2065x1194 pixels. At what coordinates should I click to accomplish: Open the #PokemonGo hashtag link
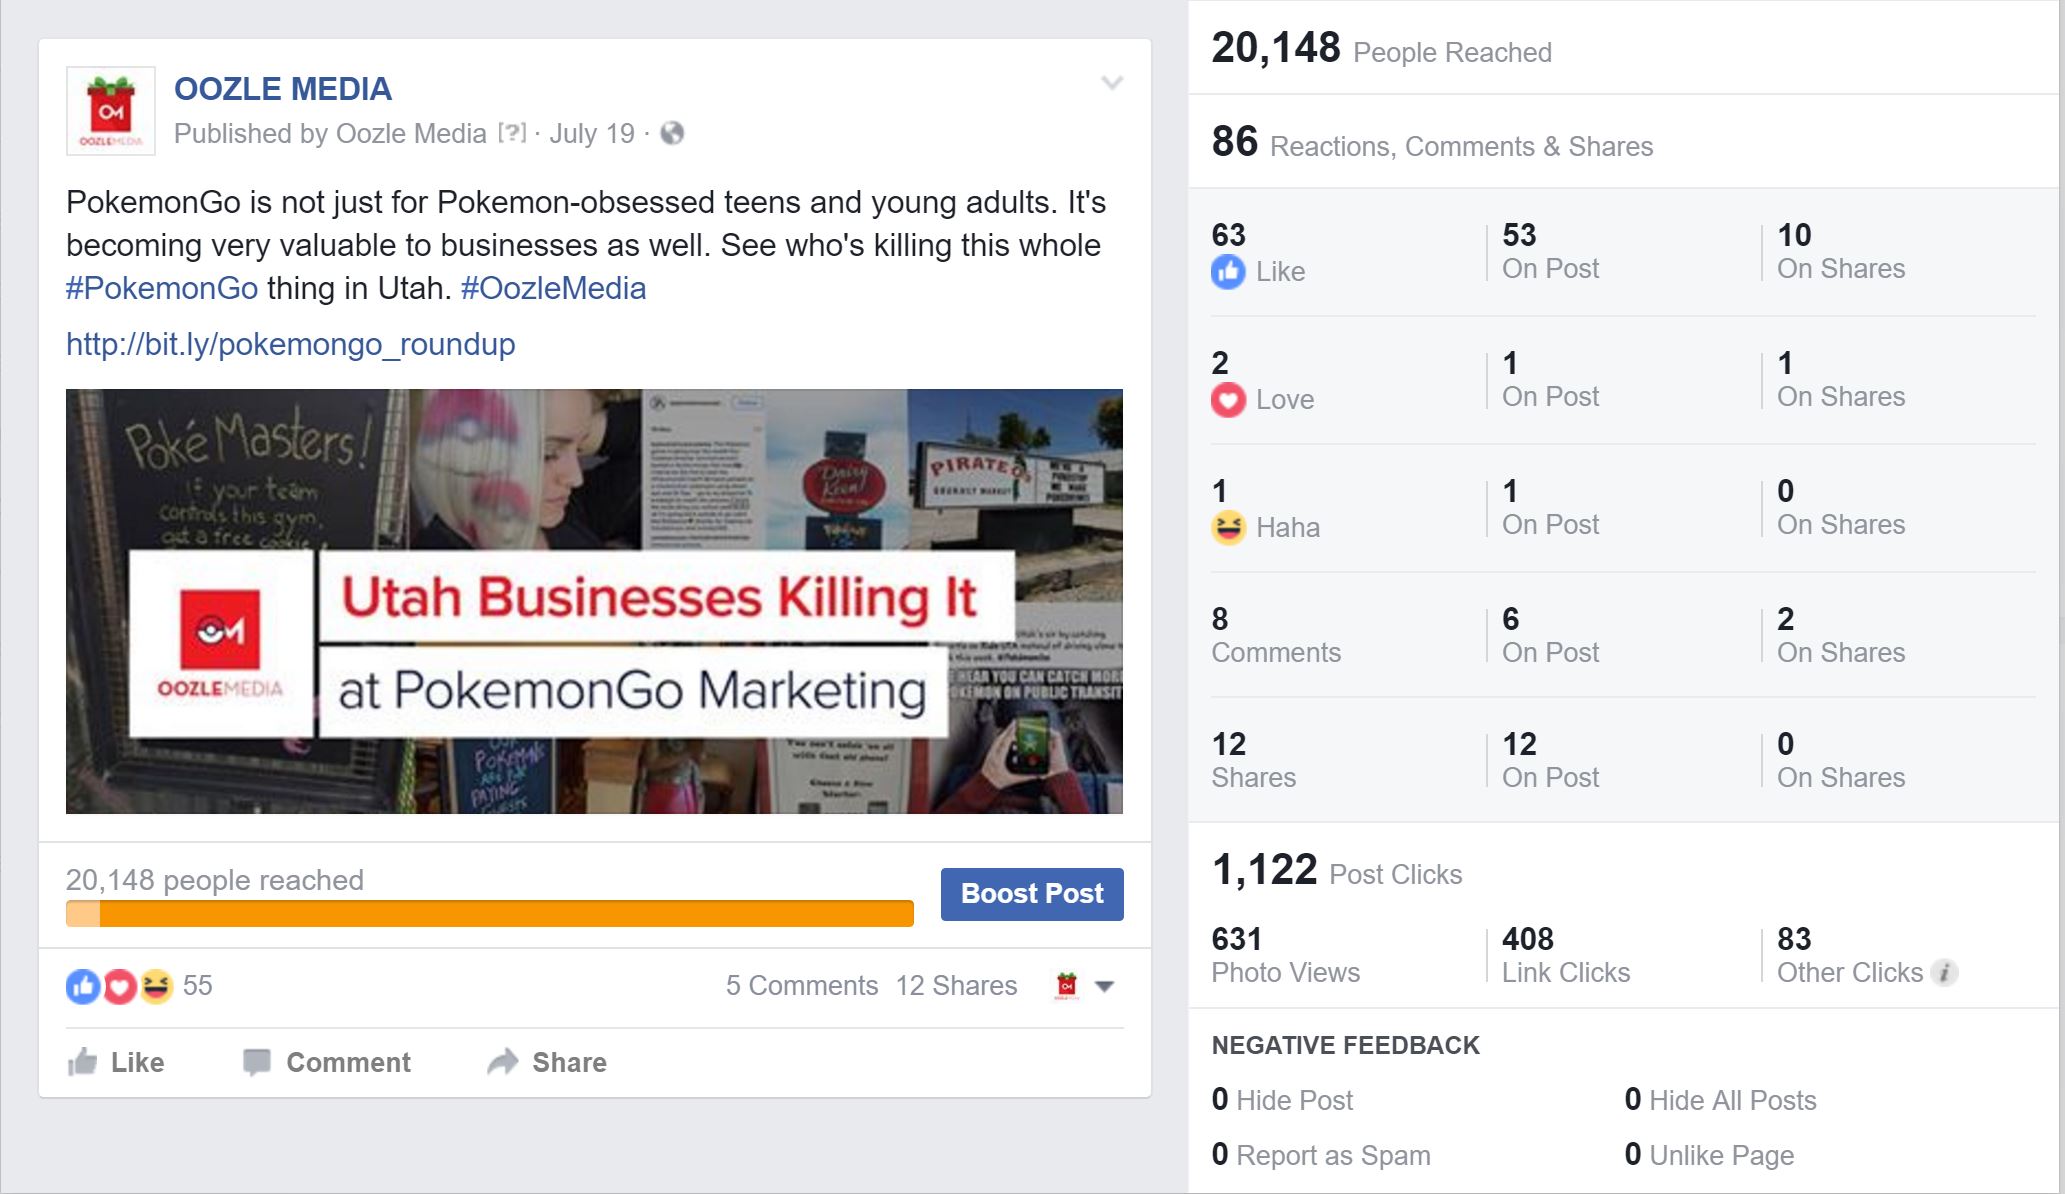point(162,288)
